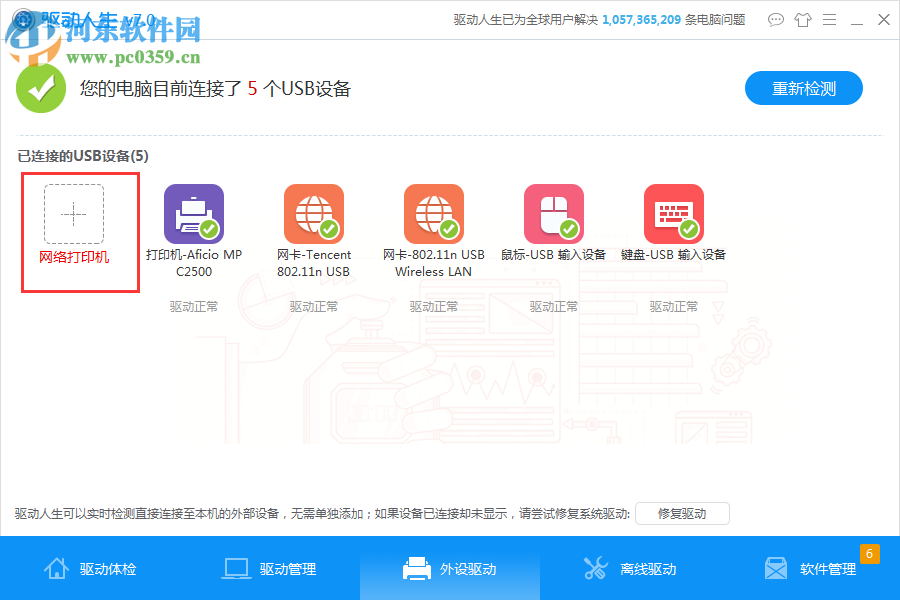Select the USB keyboard input device icon

[673, 213]
